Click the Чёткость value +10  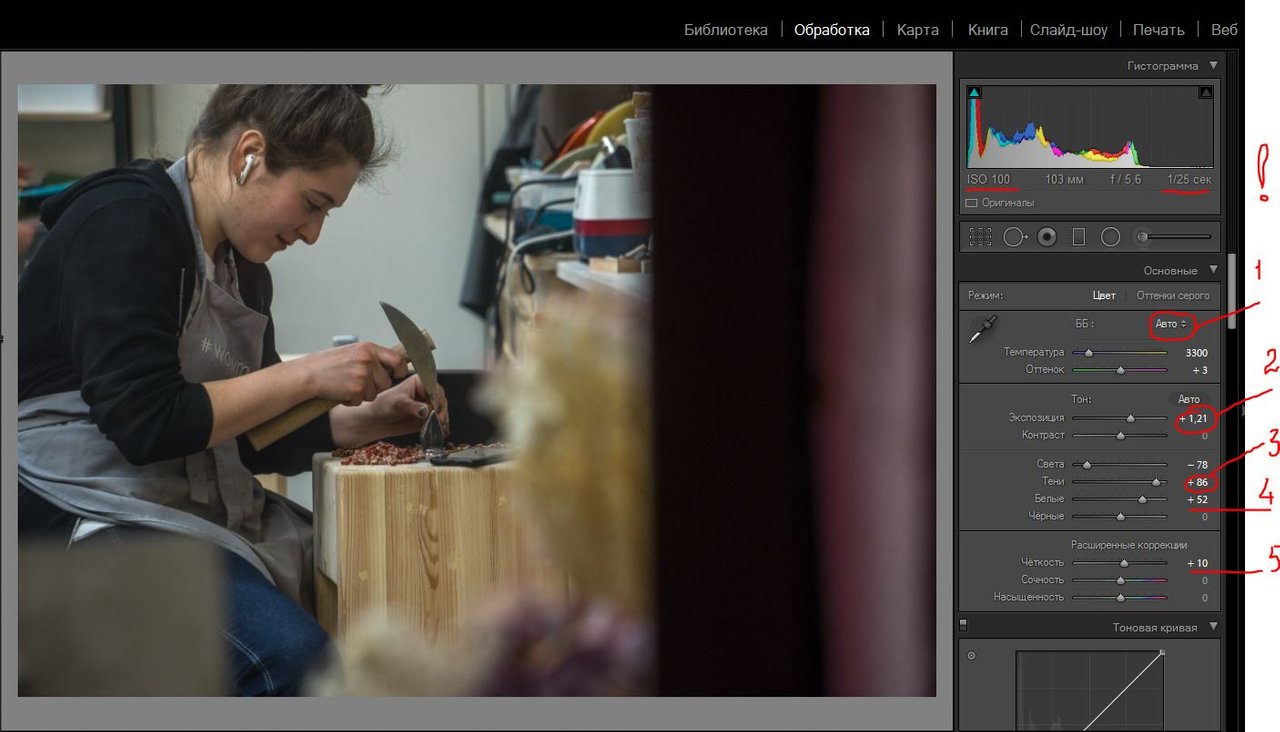pyautogui.click(x=1197, y=563)
